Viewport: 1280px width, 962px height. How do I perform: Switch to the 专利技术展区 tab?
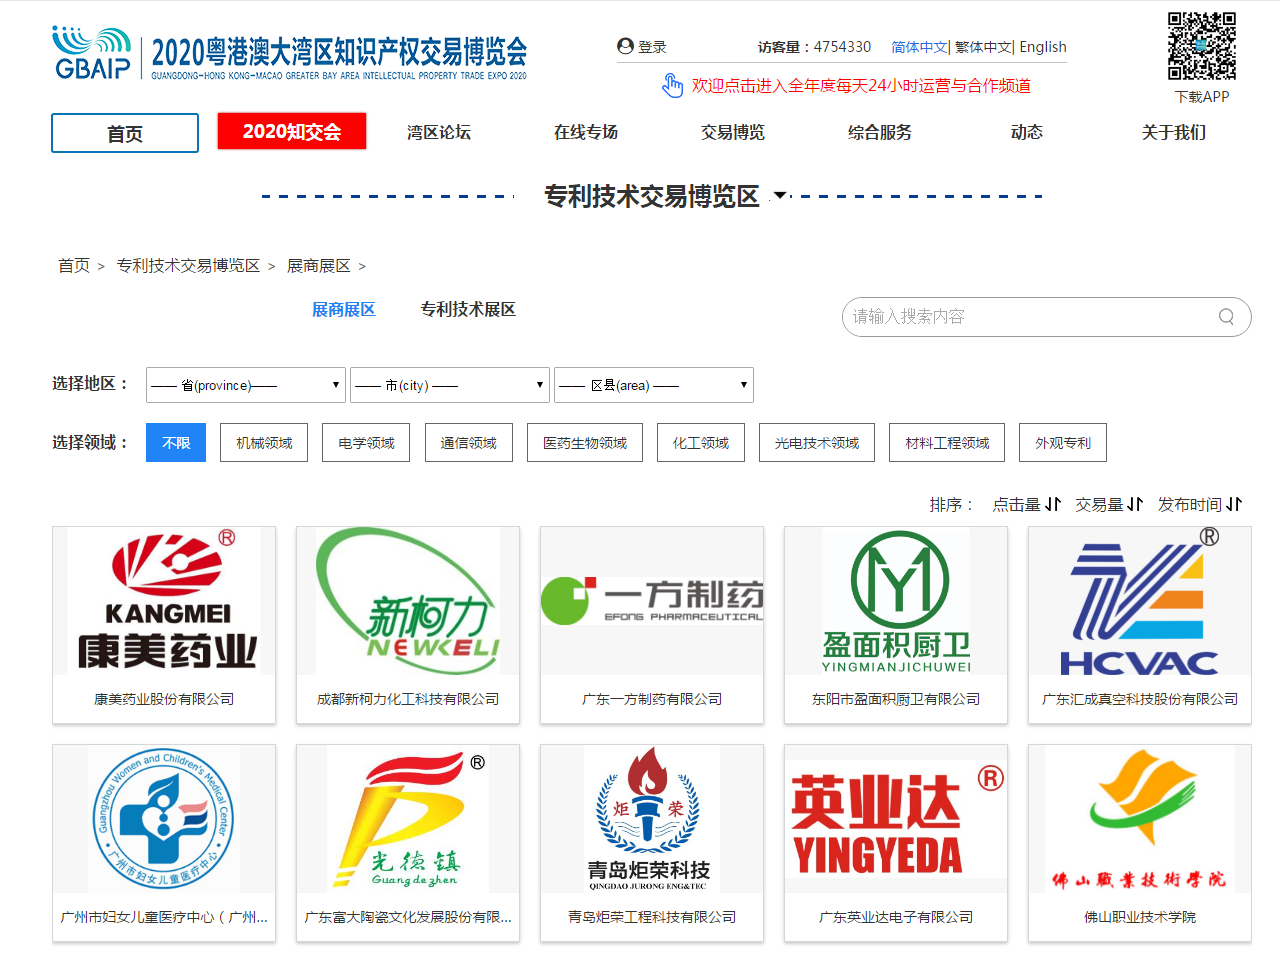(x=468, y=310)
